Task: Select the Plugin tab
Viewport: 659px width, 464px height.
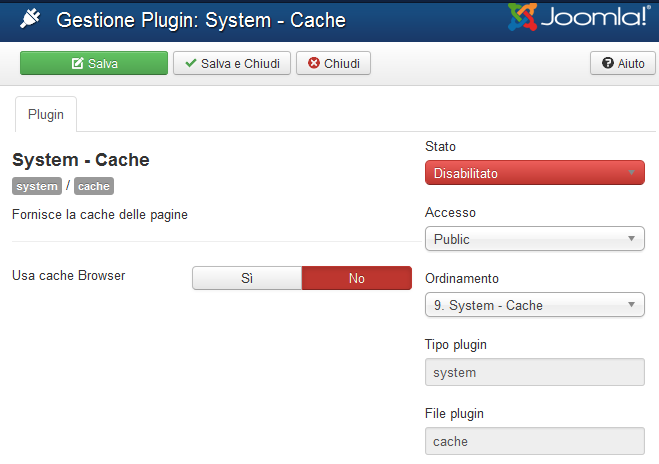Action: [x=46, y=114]
